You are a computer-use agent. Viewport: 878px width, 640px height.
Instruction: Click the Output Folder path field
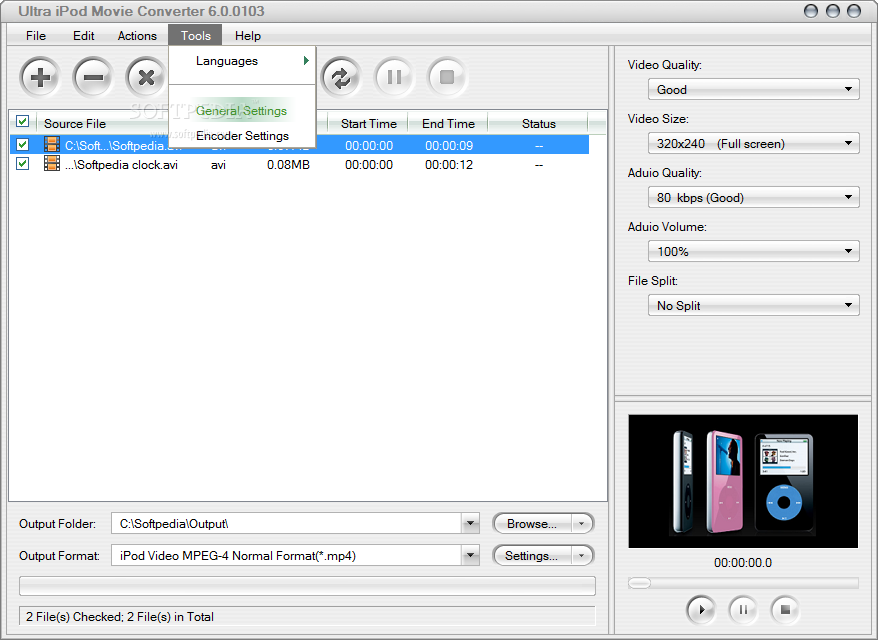[x=286, y=524]
